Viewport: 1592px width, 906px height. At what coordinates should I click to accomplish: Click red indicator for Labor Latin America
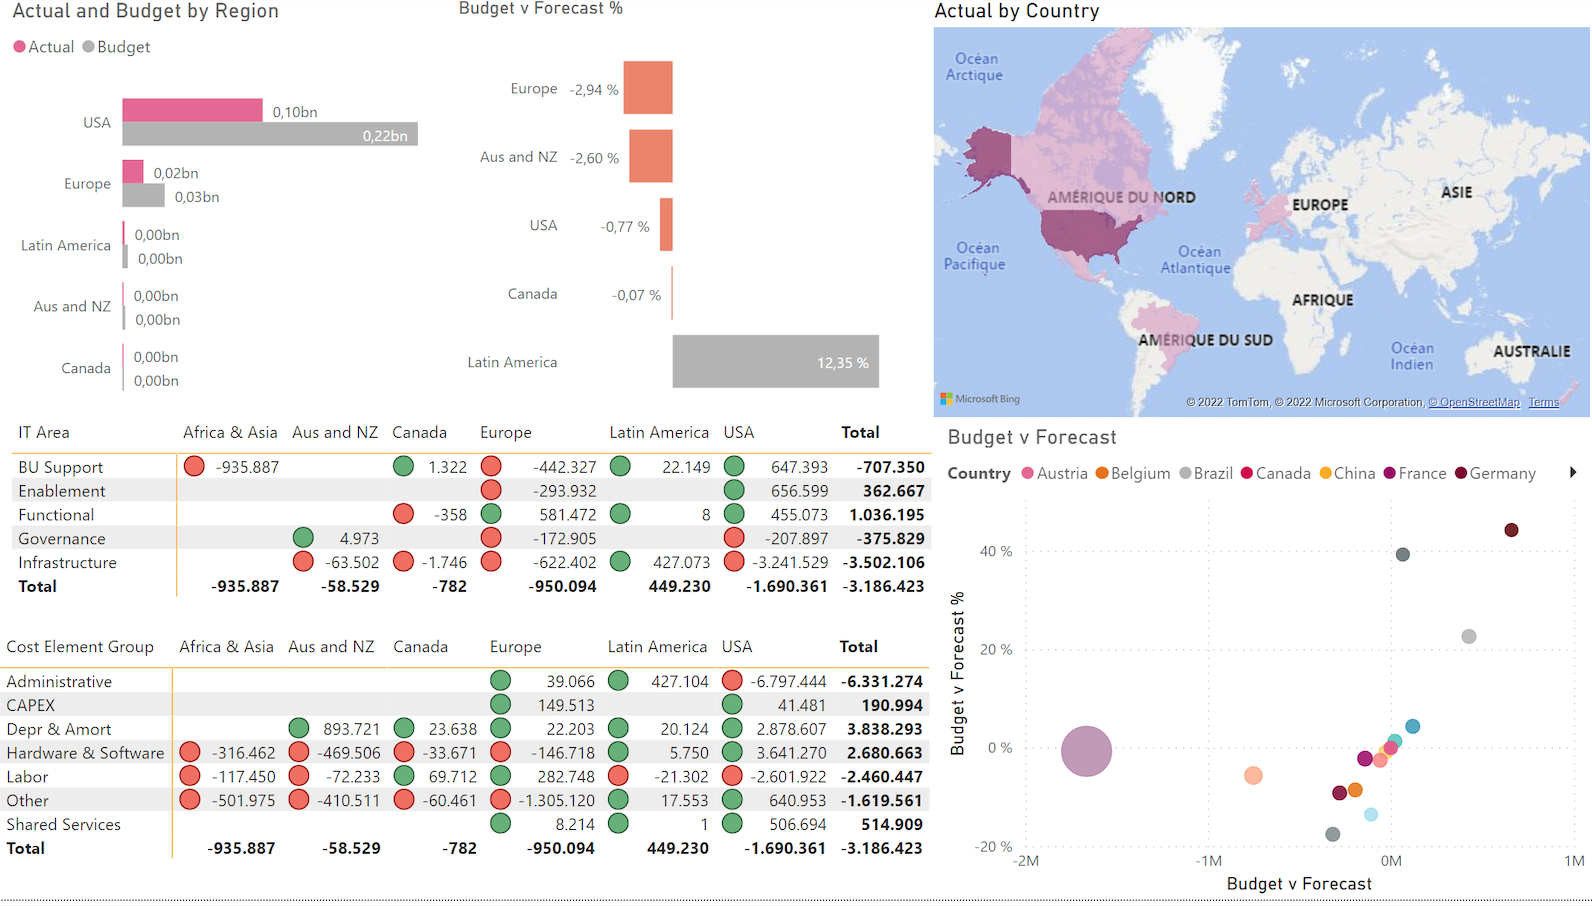tap(618, 776)
